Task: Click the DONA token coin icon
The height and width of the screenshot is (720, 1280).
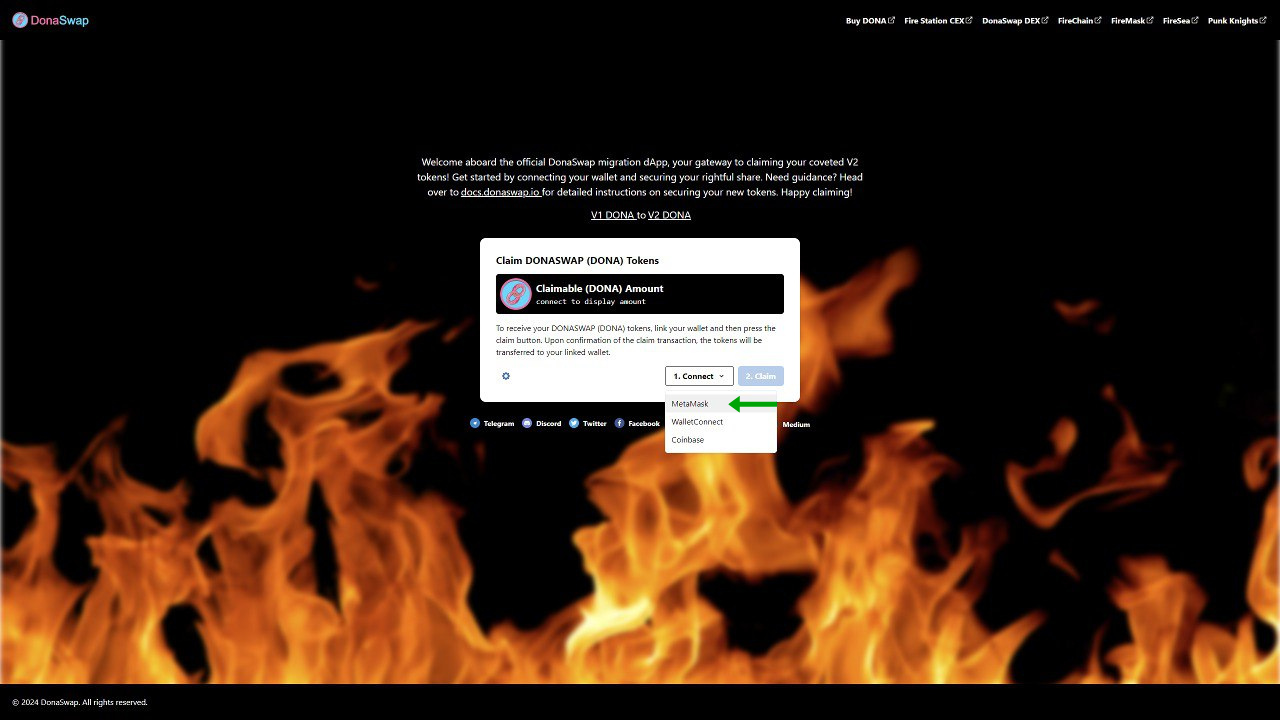Action: pyautogui.click(x=516, y=294)
